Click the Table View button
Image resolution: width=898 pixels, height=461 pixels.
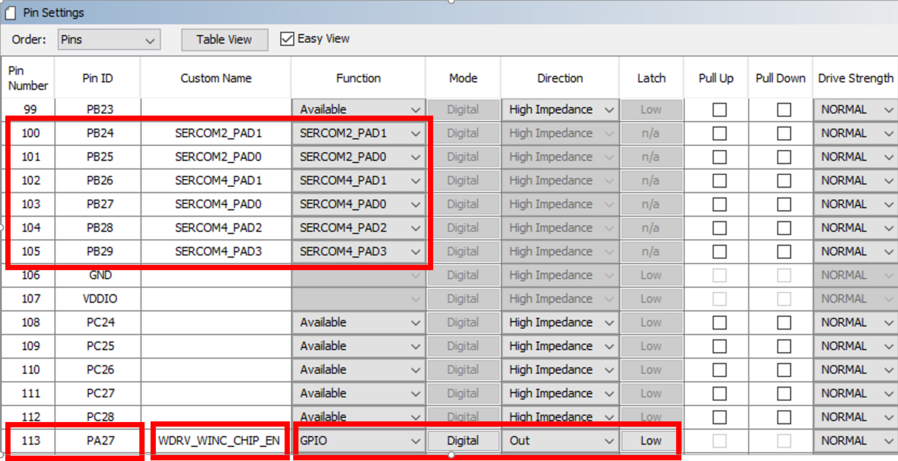coord(224,40)
